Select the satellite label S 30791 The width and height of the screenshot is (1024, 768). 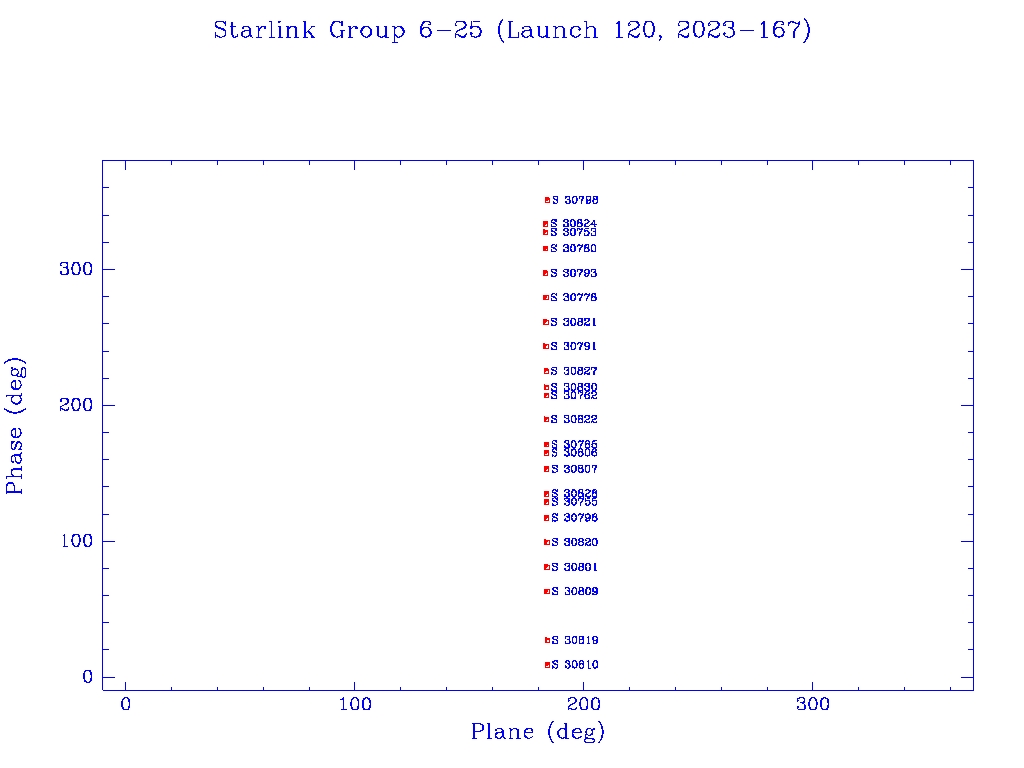tap(573, 346)
